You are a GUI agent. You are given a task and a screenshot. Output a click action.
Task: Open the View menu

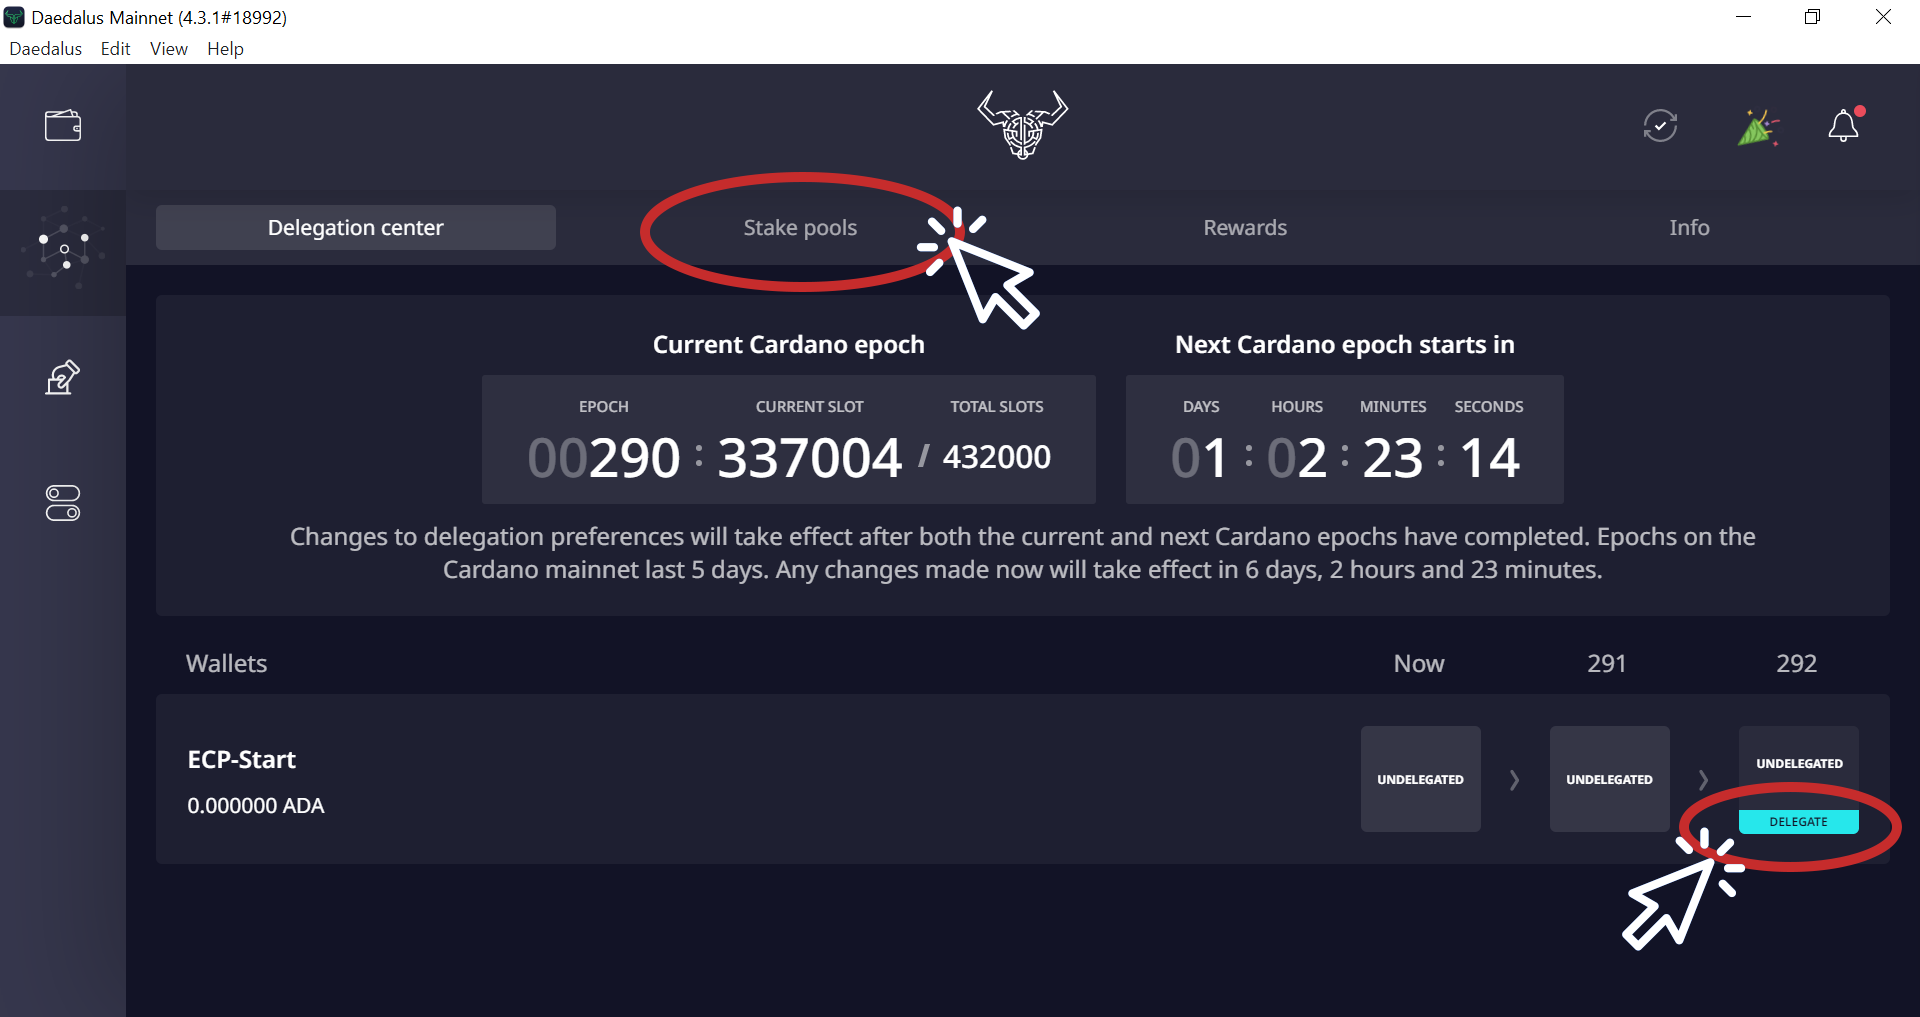coord(168,49)
